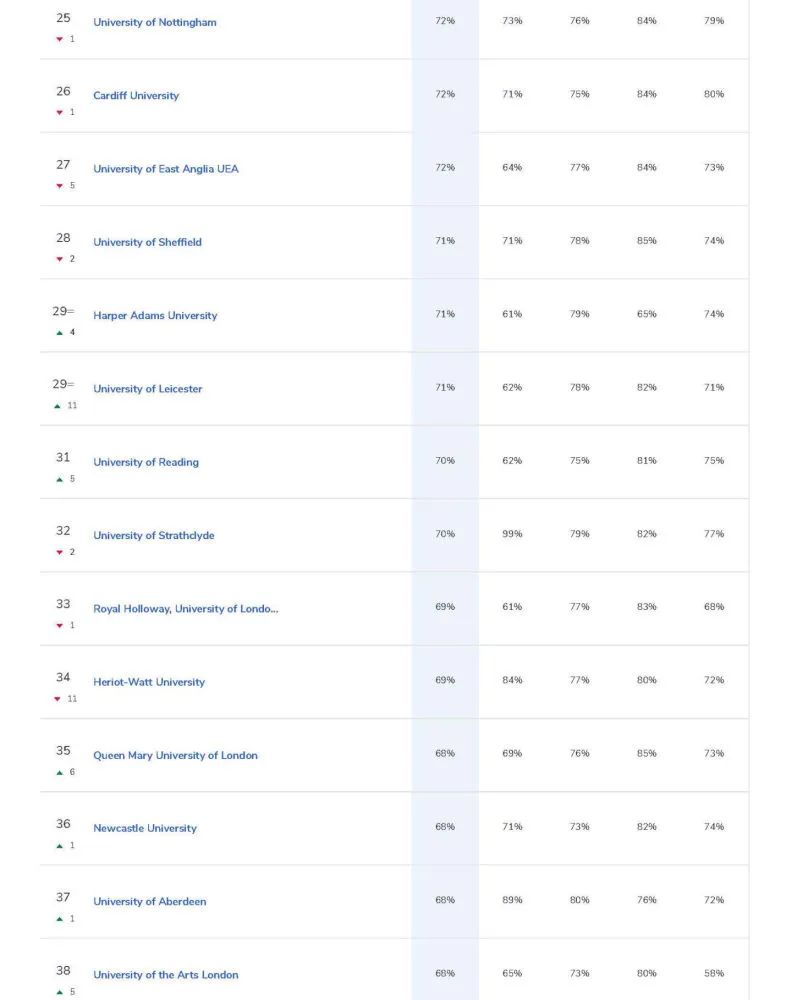The image size is (792, 1000).
Task: Click Strathclyde's 99% score cell
Action: click(512, 534)
